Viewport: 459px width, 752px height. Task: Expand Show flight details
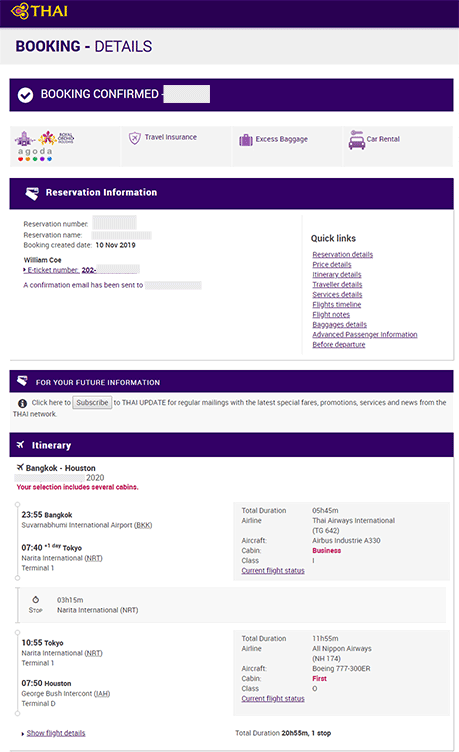pyautogui.click(x=56, y=733)
